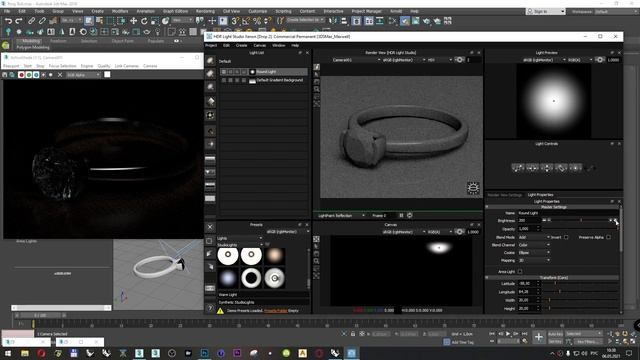This screenshot has height=360, width=640.
Task: Open the Lights dropdown in Presets
Action: point(240,238)
